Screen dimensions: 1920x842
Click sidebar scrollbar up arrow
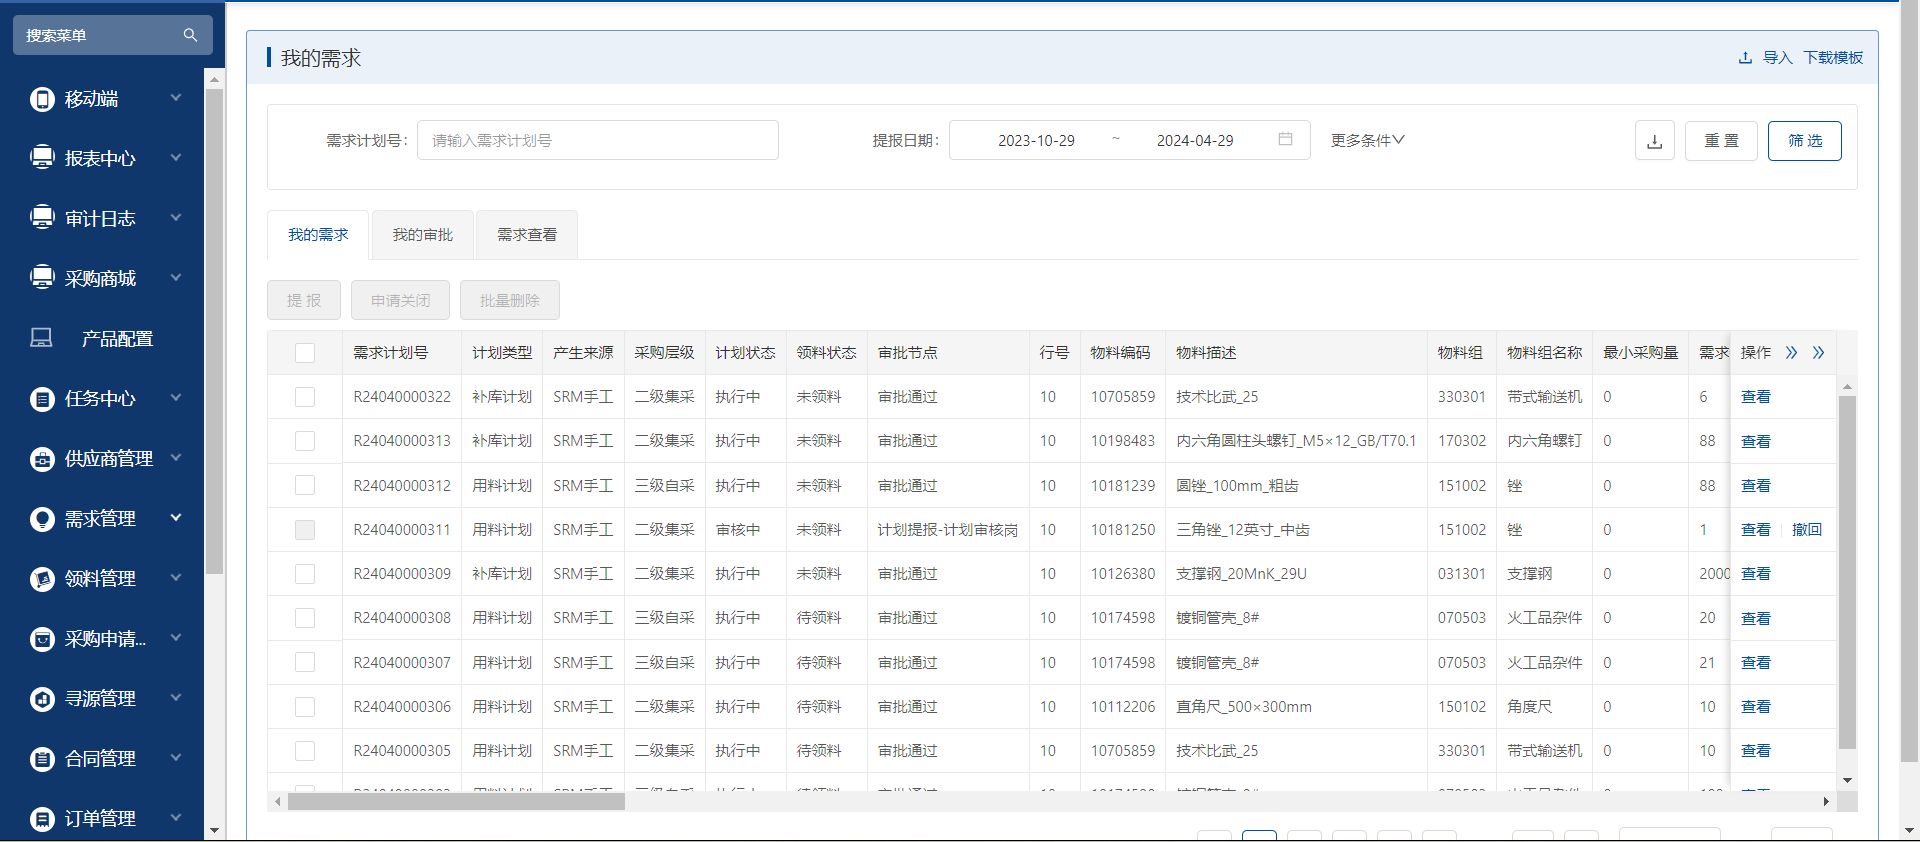pyautogui.click(x=213, y=79)
